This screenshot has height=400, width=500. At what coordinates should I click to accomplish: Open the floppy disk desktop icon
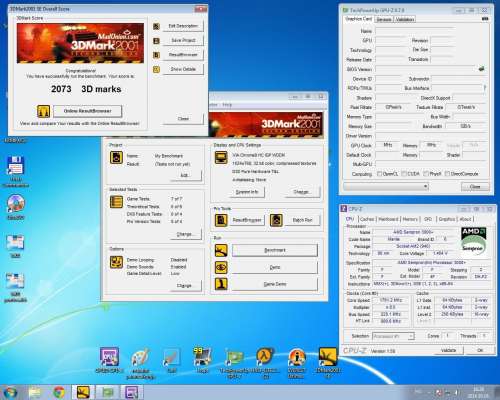point(15,172)
